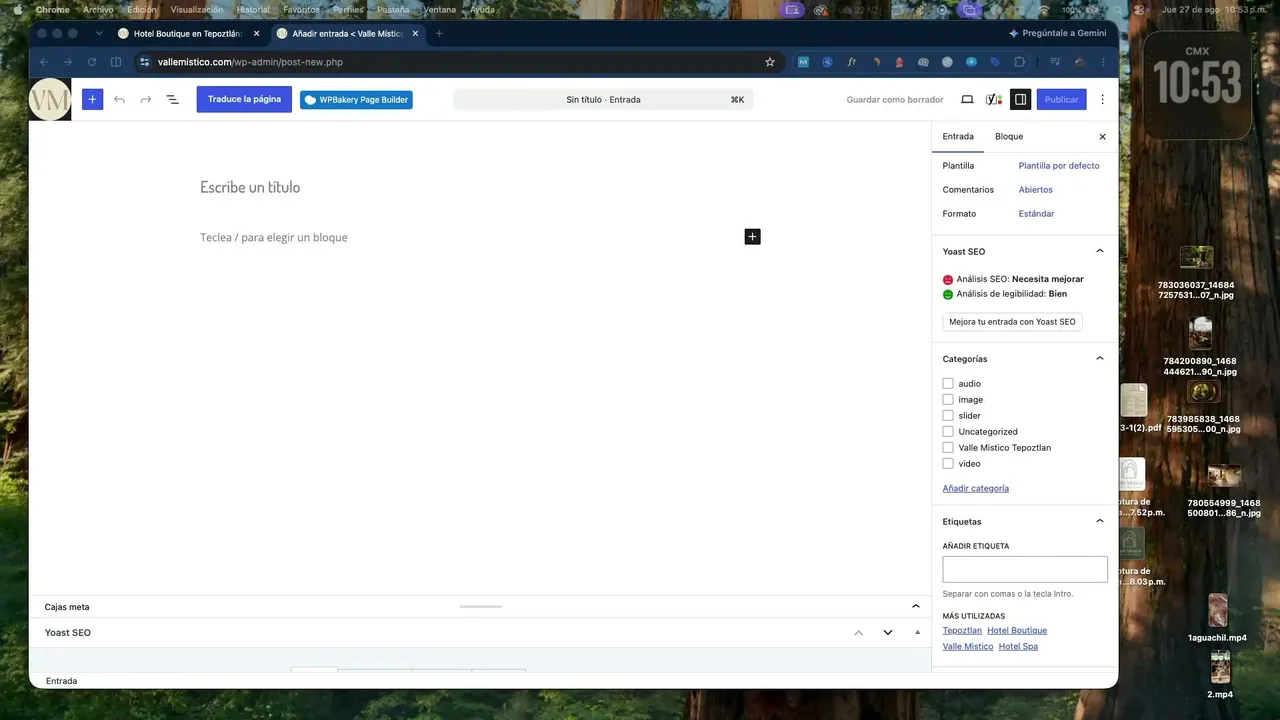
Task: Click Mejora tu entrada con Yoast SEO
Action: coord(1012,322)
